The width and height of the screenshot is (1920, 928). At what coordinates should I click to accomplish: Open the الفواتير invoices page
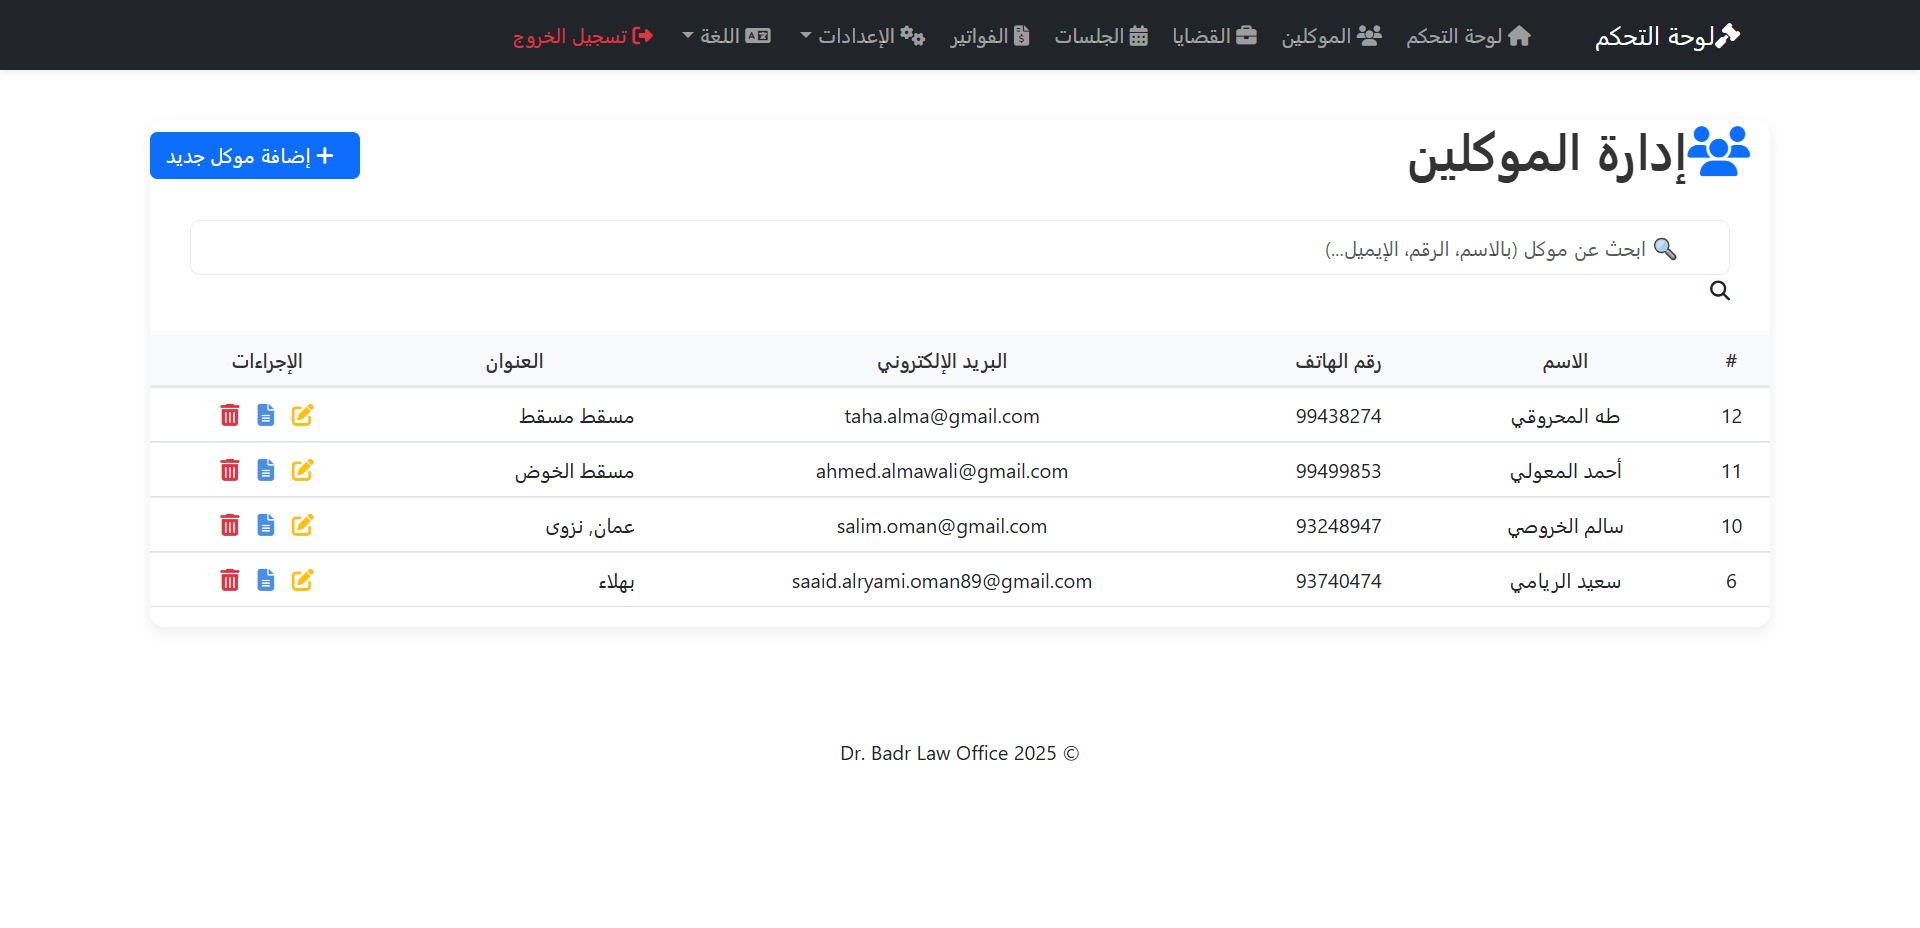[x=990, y=35]
